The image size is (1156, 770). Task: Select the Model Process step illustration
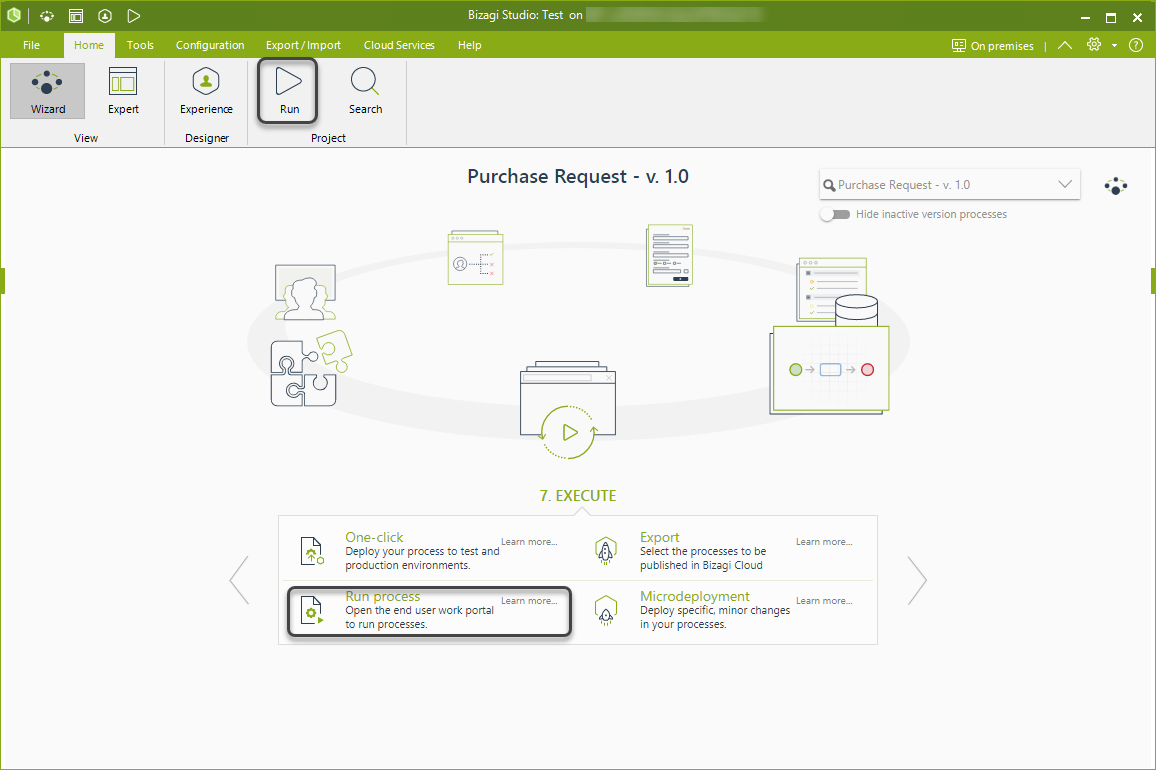829,370
